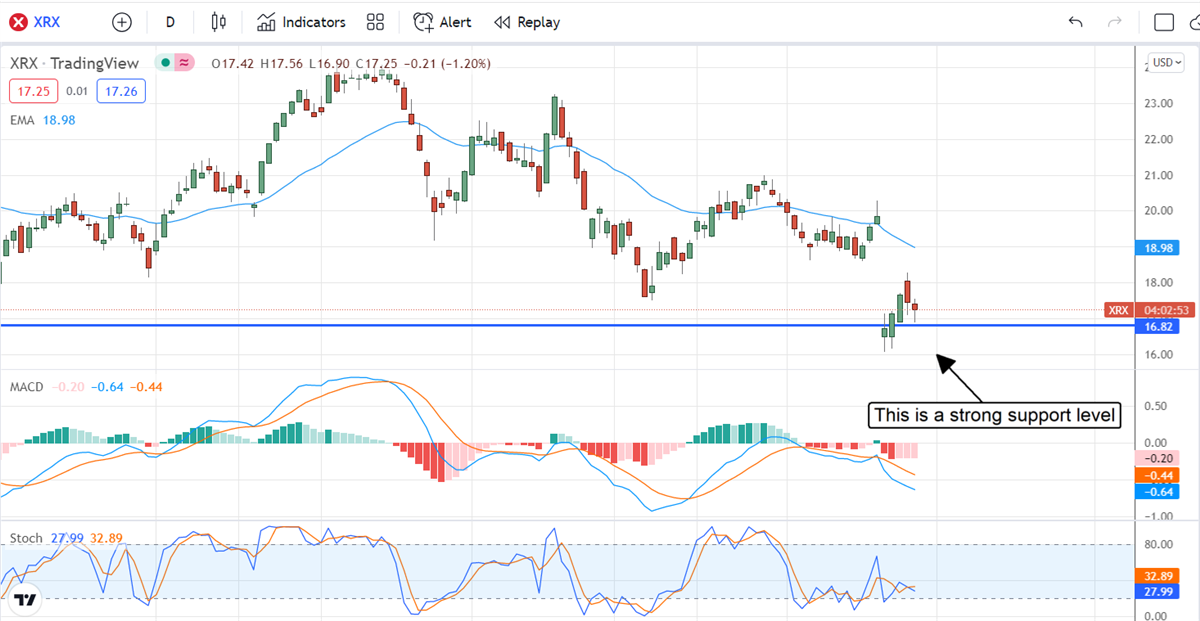Click the TradingView logo in chart corner
This screenshot has height=621, width=1200.
(25, 600)
